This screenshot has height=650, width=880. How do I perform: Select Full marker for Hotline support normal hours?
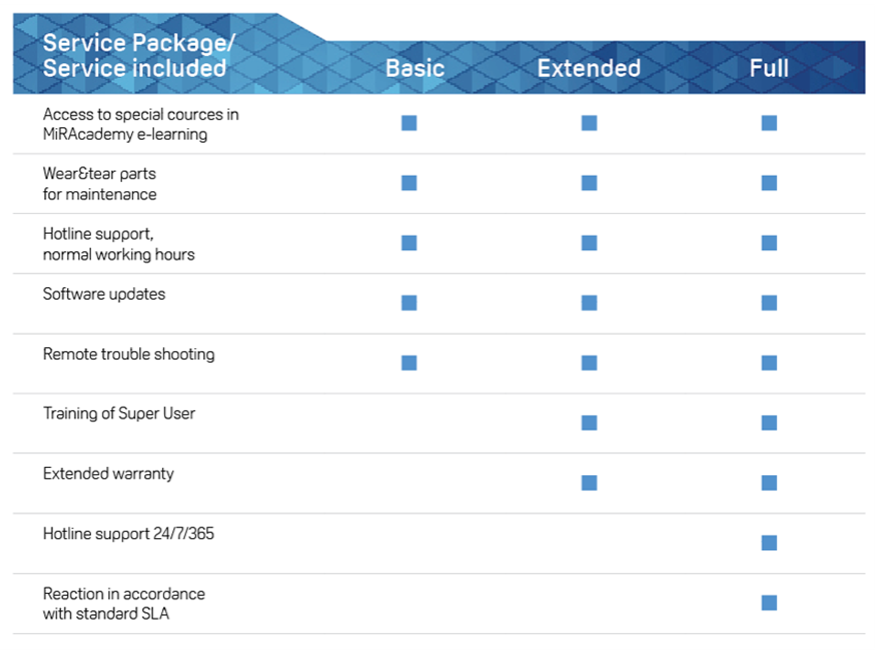click(769, 243)
